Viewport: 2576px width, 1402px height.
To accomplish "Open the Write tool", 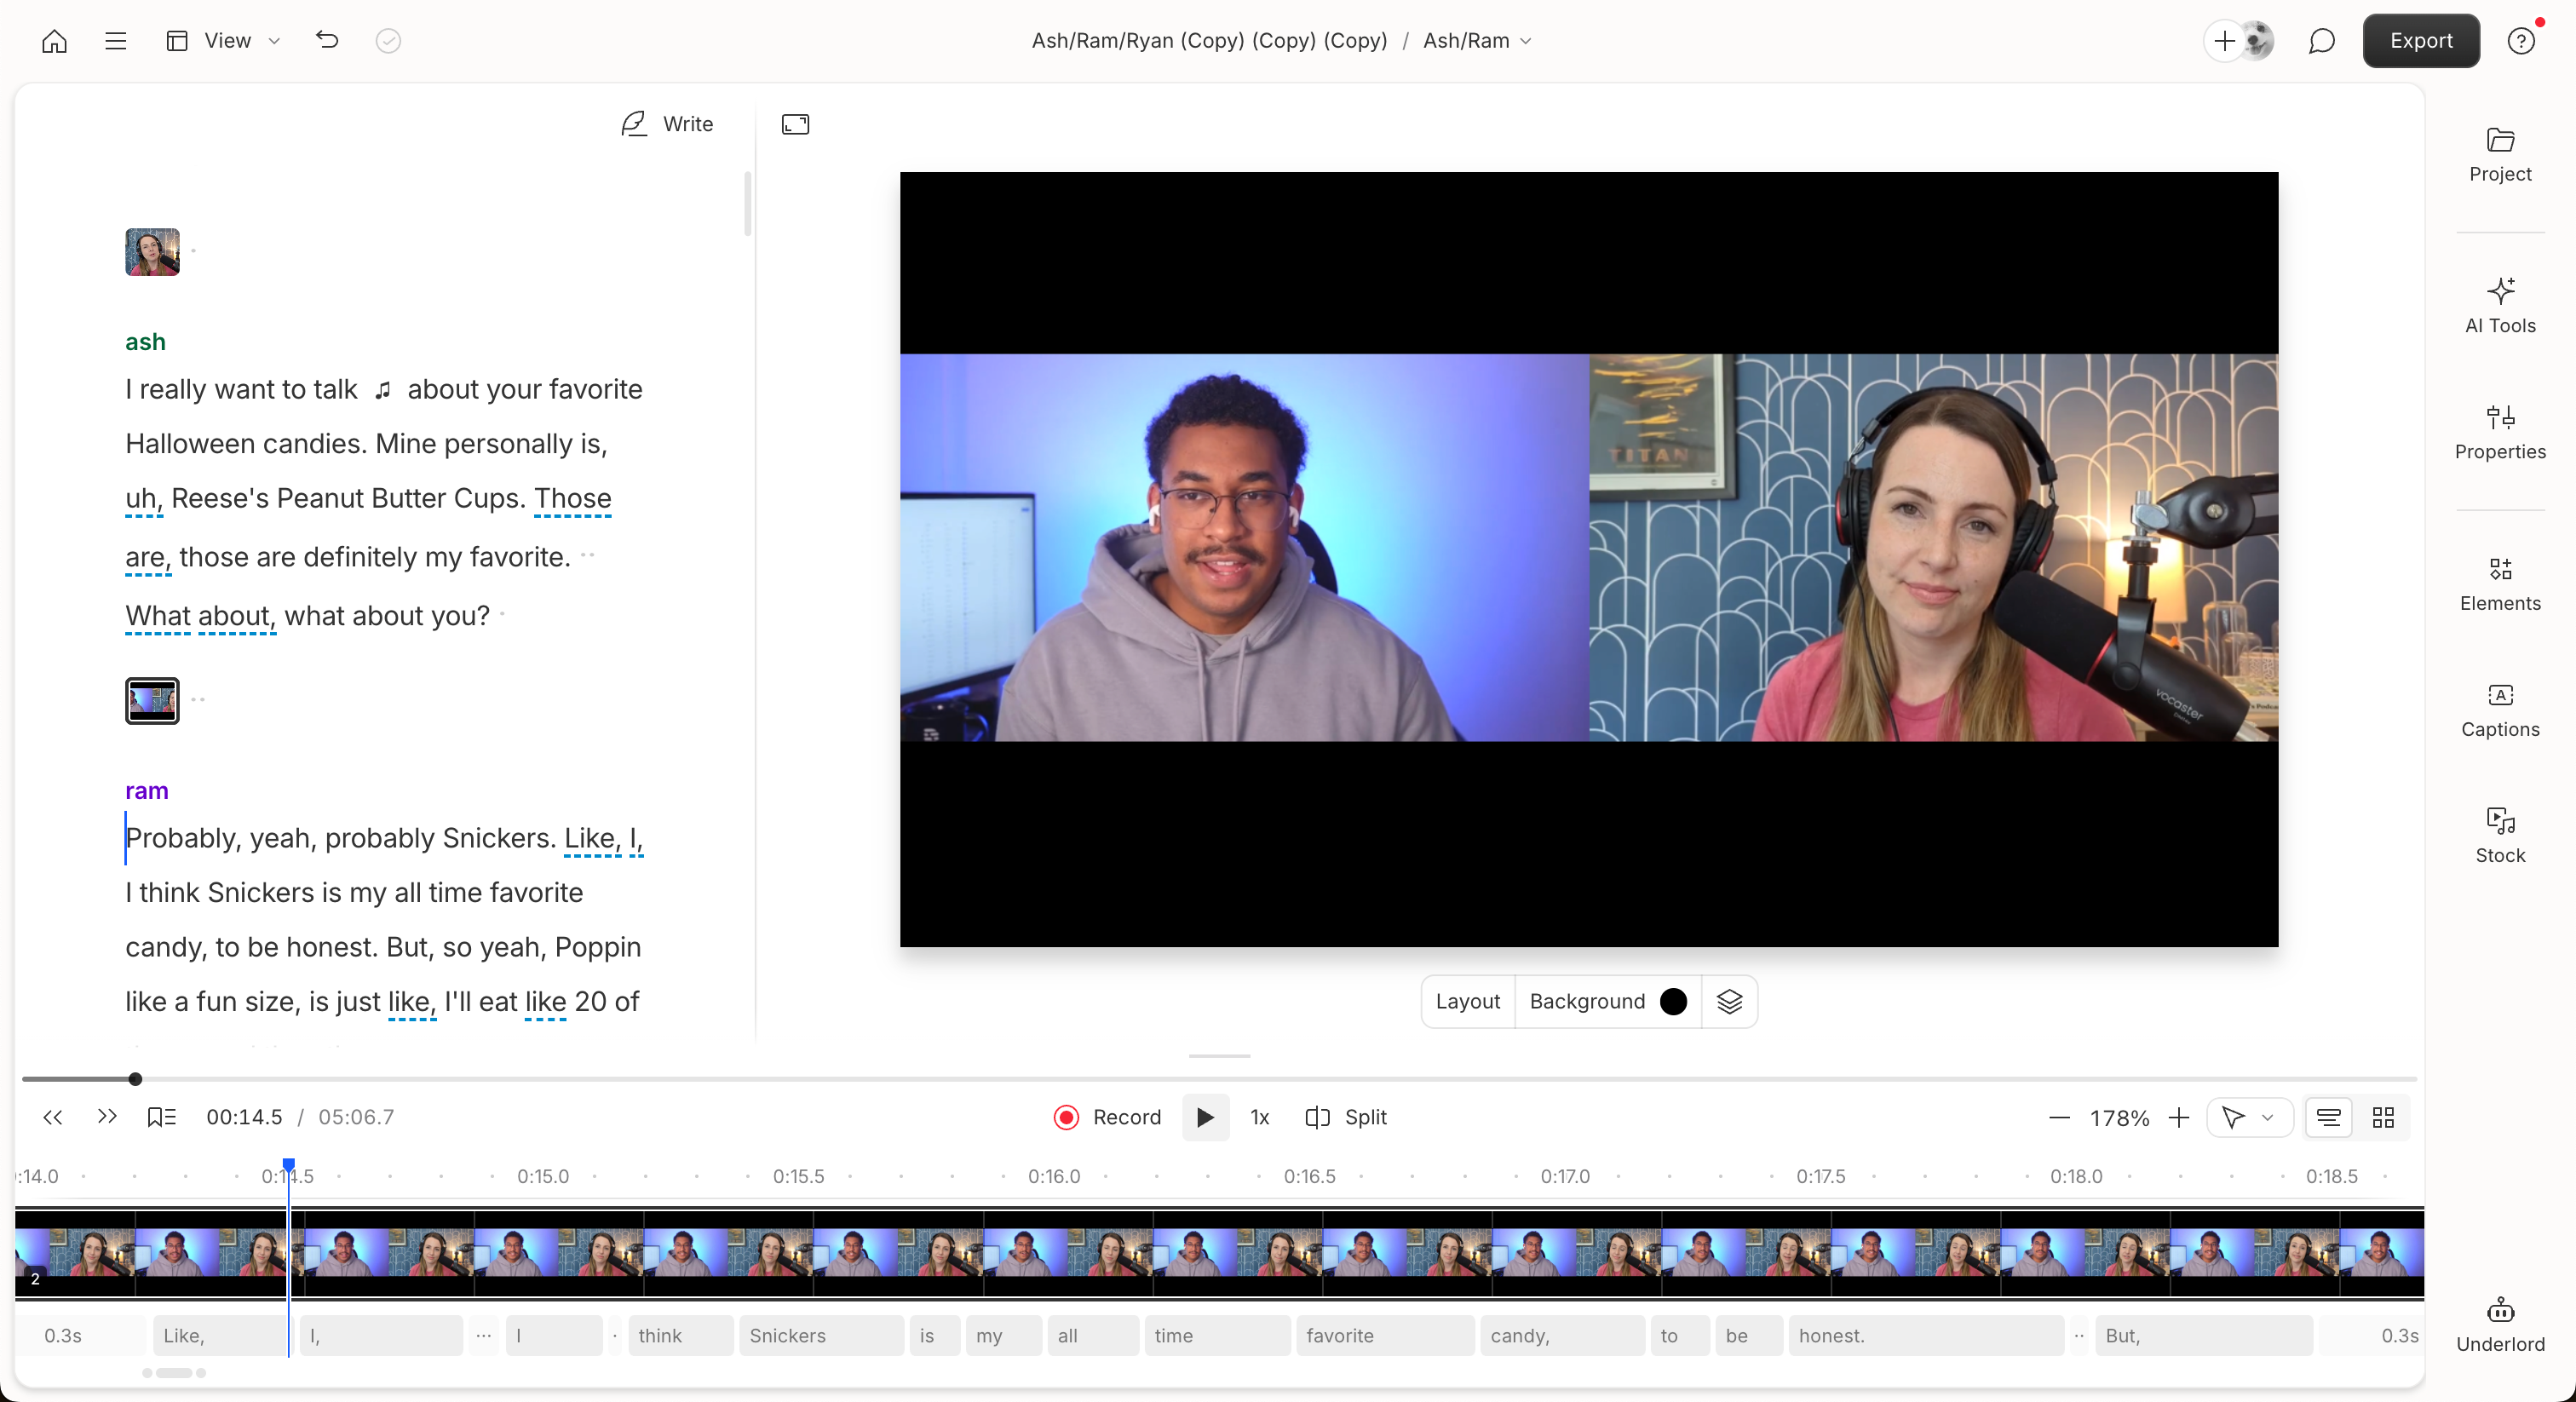I will click(x=666, y=124).
